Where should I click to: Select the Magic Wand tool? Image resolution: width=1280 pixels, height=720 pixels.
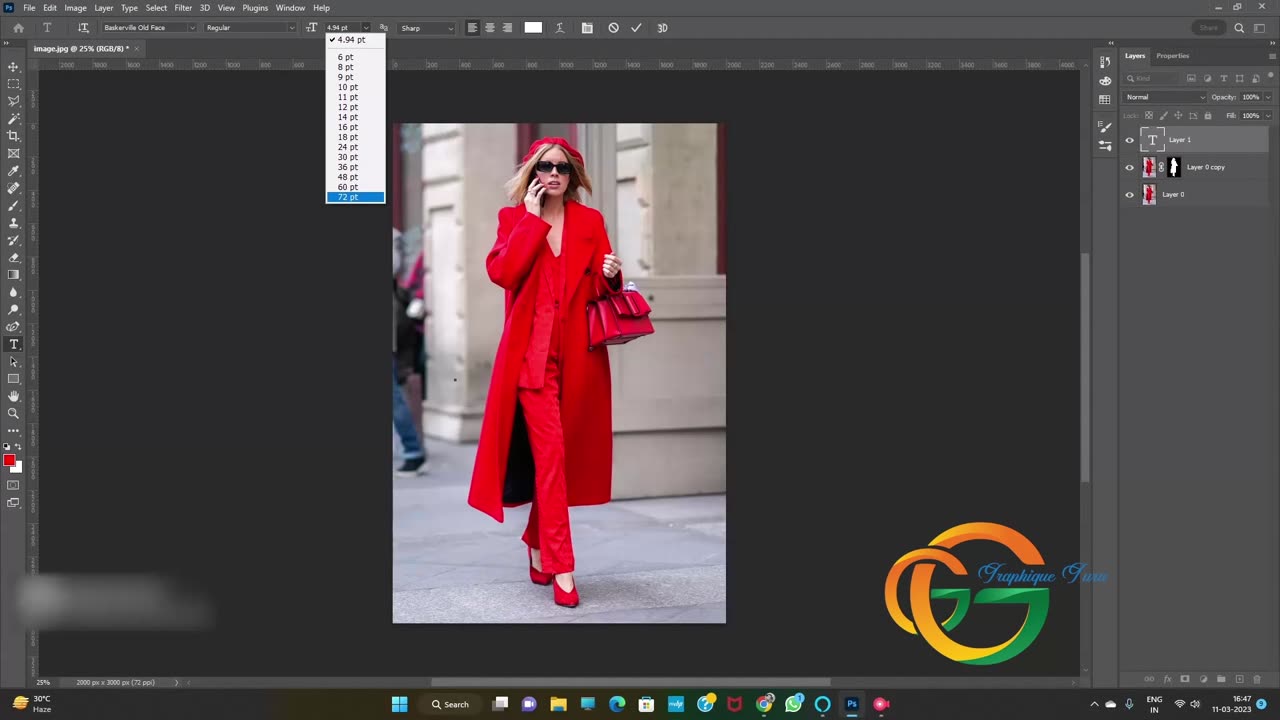click(13, 119)
